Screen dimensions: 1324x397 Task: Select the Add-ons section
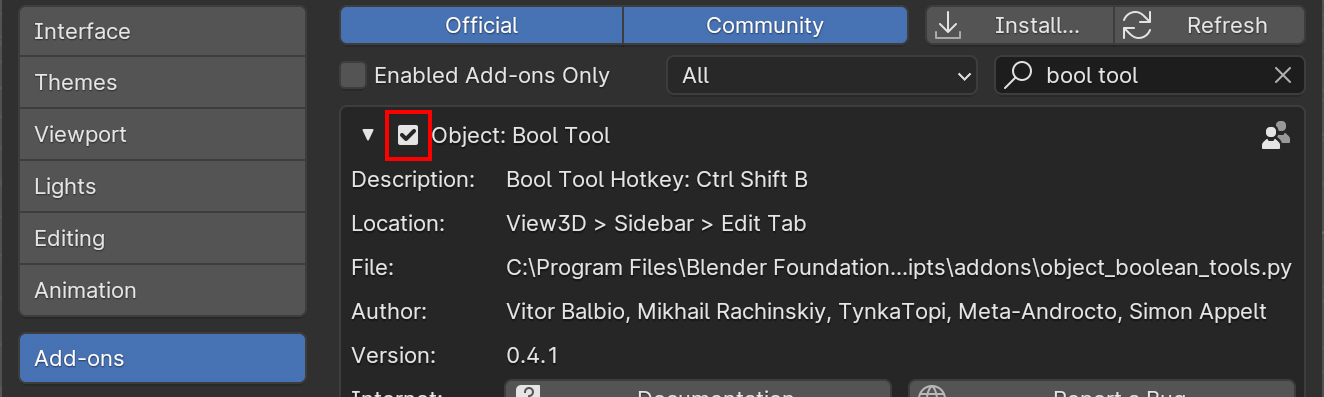162,358
